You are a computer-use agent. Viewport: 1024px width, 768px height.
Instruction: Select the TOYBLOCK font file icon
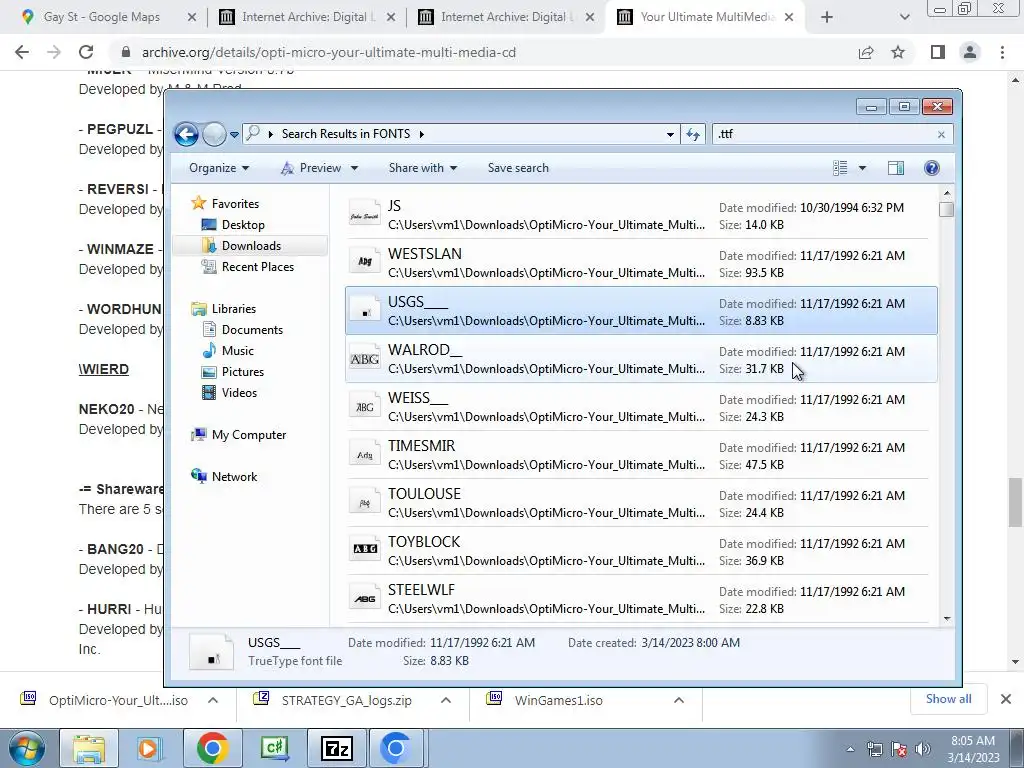pos(364,551)
